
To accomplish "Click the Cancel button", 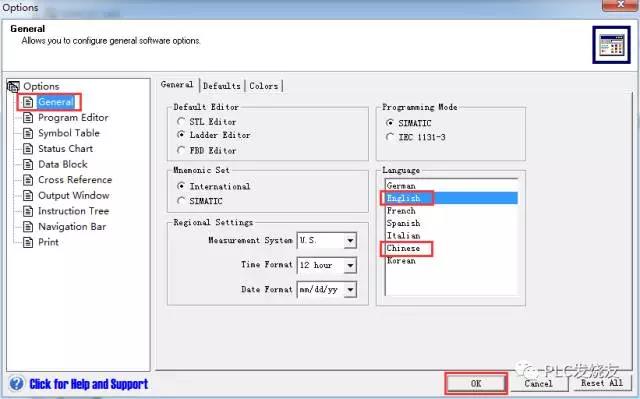I will click(538, 383).
